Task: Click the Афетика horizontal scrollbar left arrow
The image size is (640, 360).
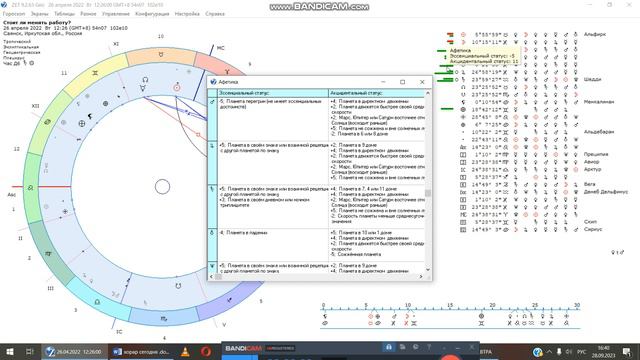Action: click(211, 277)
